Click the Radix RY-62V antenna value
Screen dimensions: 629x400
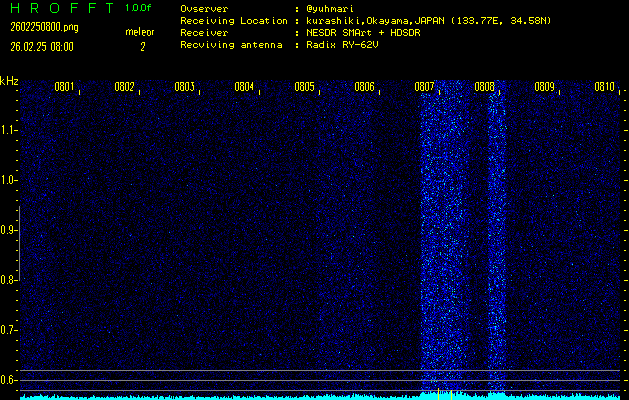(x=342, y=45)
